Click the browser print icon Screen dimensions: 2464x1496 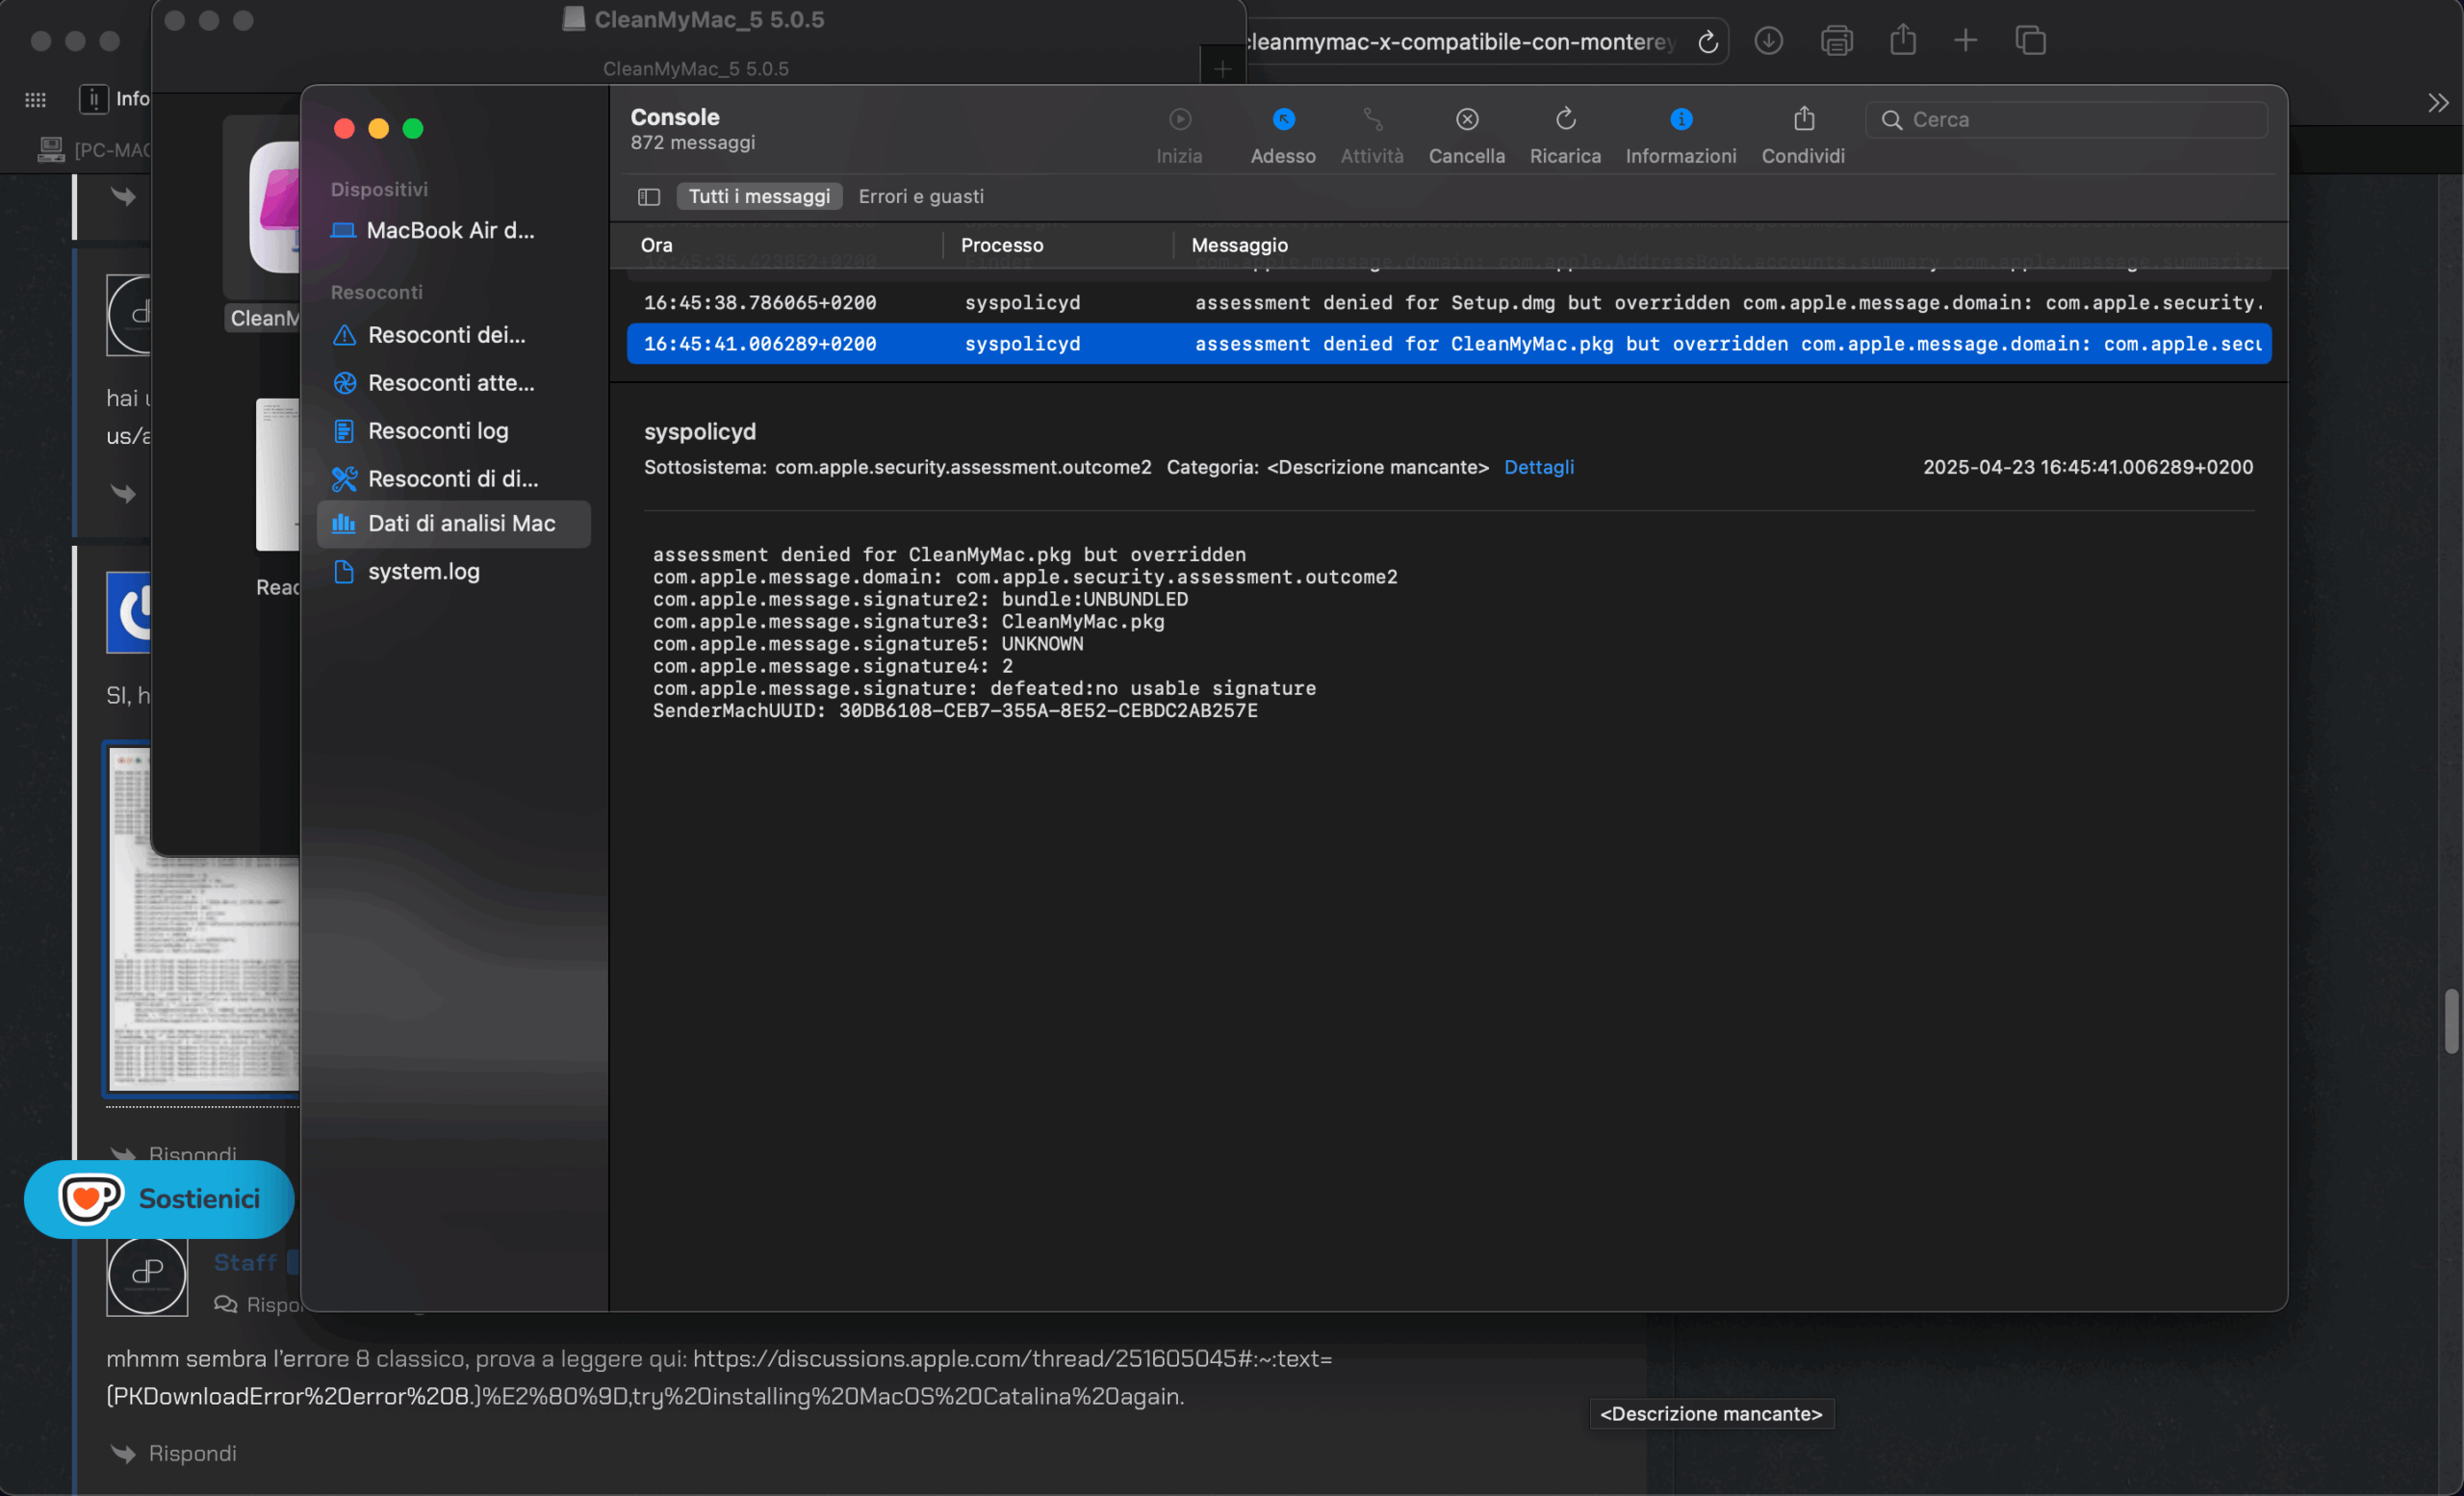click(x=1836, y=41)
